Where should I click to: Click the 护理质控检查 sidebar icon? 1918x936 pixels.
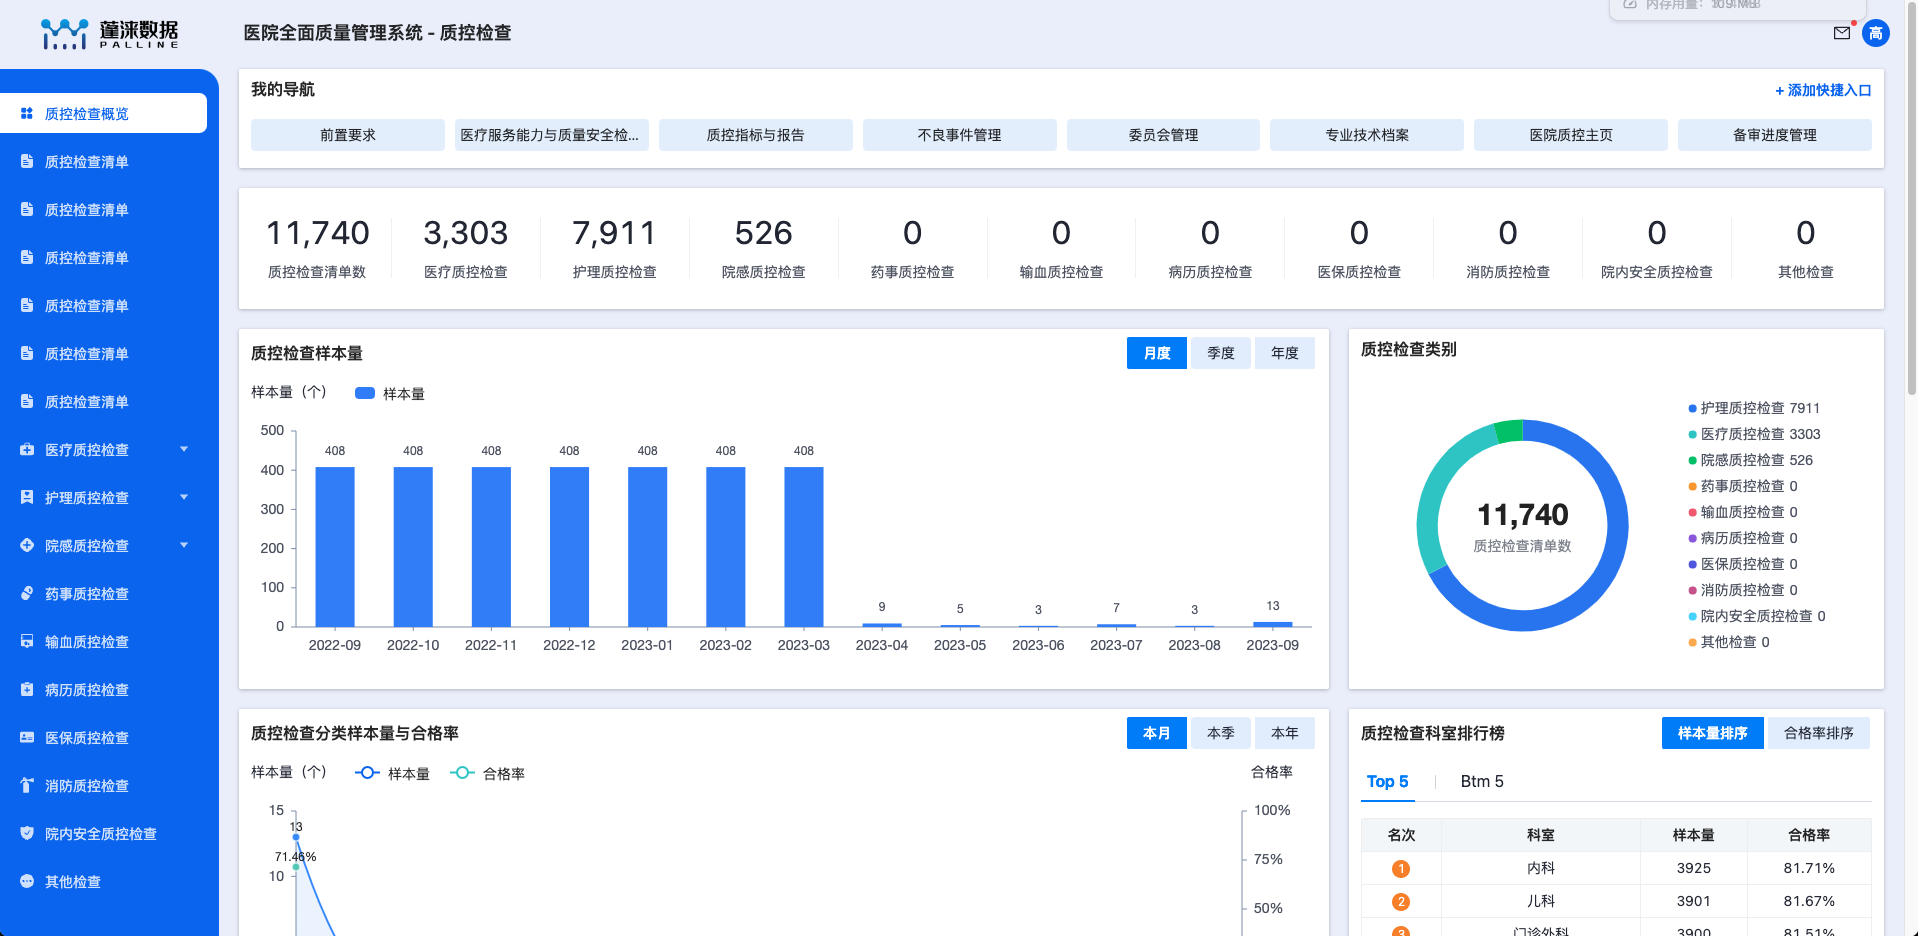pos(27,497)
